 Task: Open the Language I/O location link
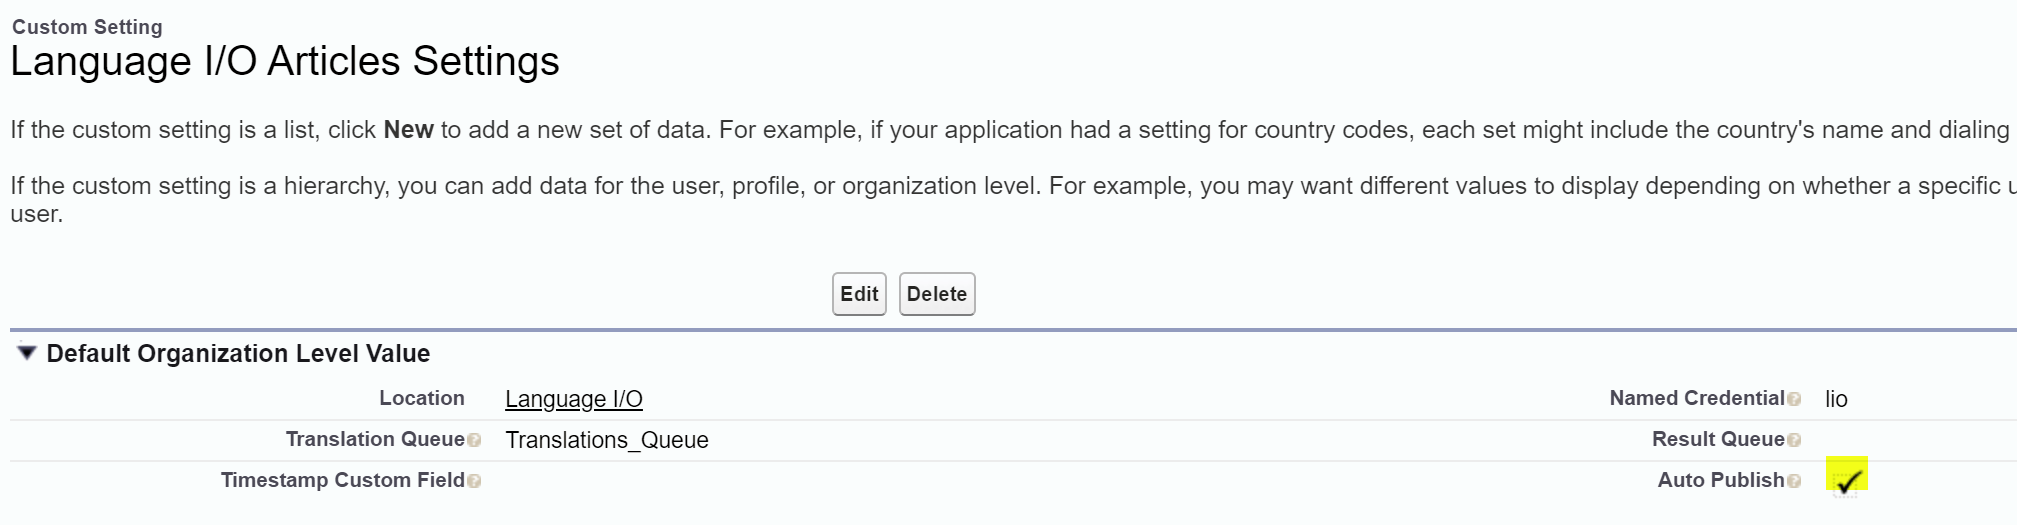point(574,399)
